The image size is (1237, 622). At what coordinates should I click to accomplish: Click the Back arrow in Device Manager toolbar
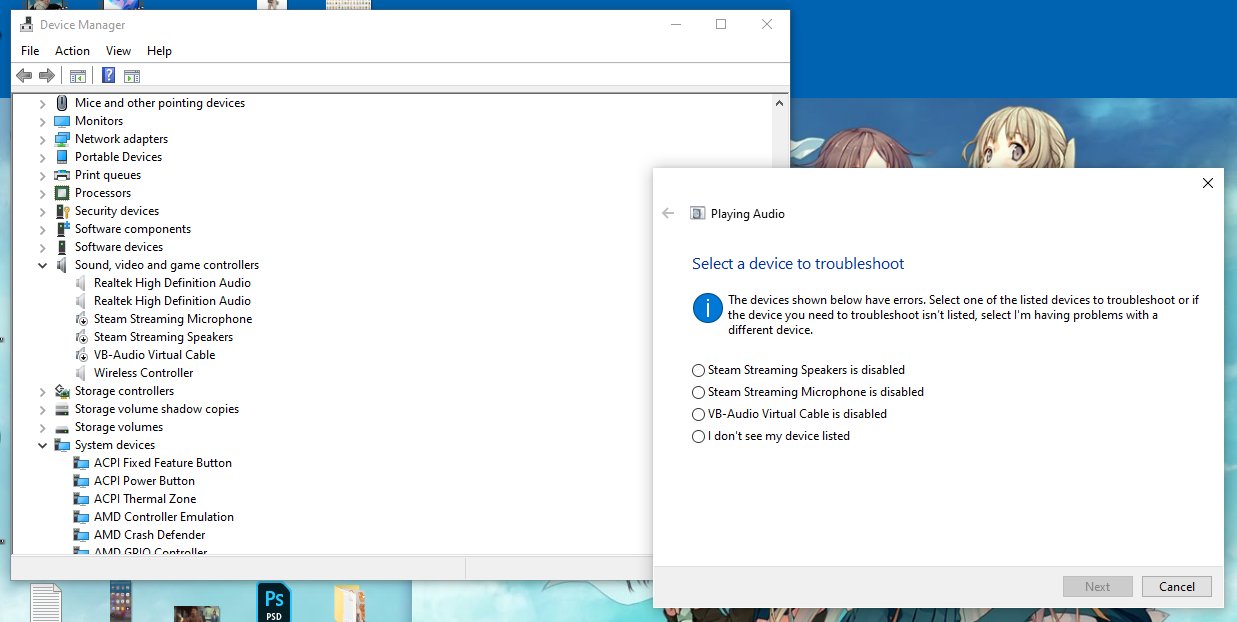(x=24, y=76)
